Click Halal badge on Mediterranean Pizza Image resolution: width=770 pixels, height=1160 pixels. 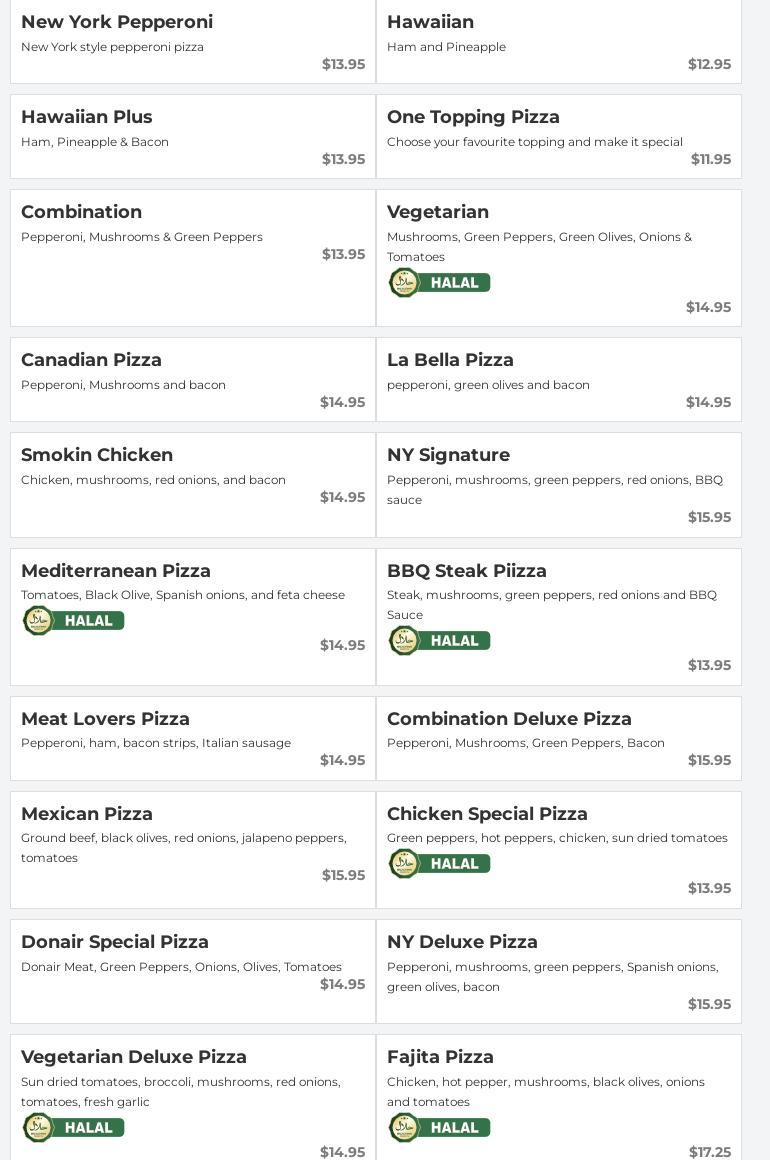pos(73,621)
